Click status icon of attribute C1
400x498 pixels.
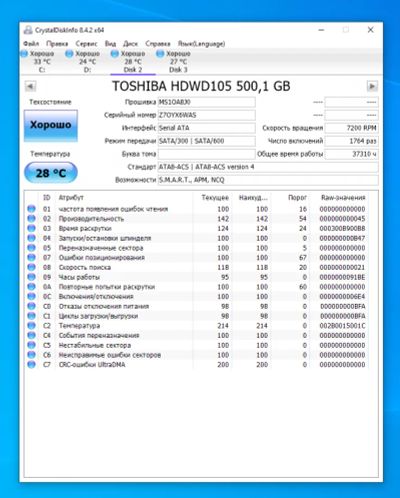[31, 316]
